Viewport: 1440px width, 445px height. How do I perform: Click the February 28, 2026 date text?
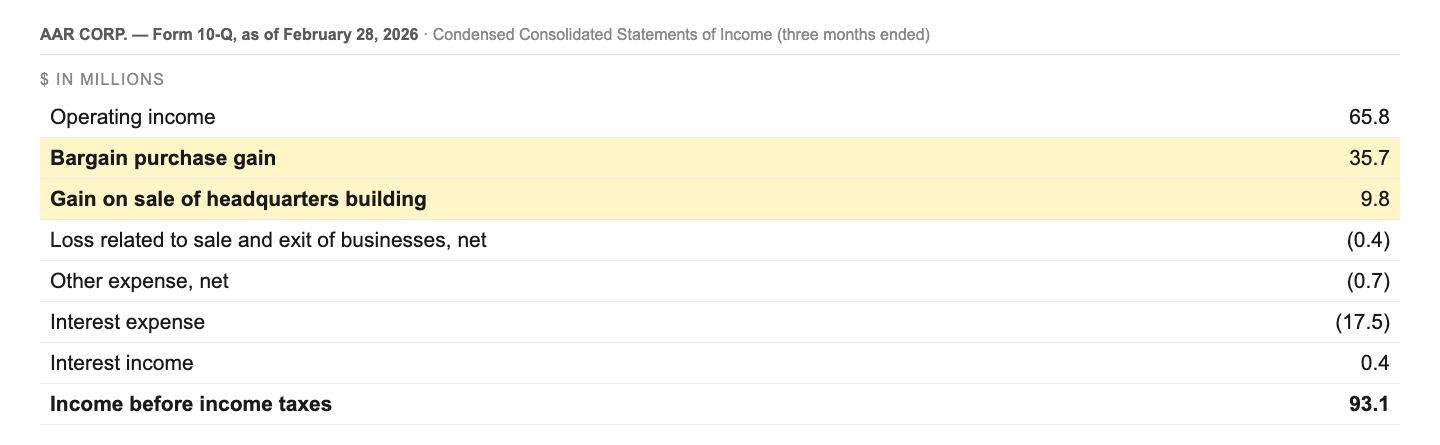(350, 35)
